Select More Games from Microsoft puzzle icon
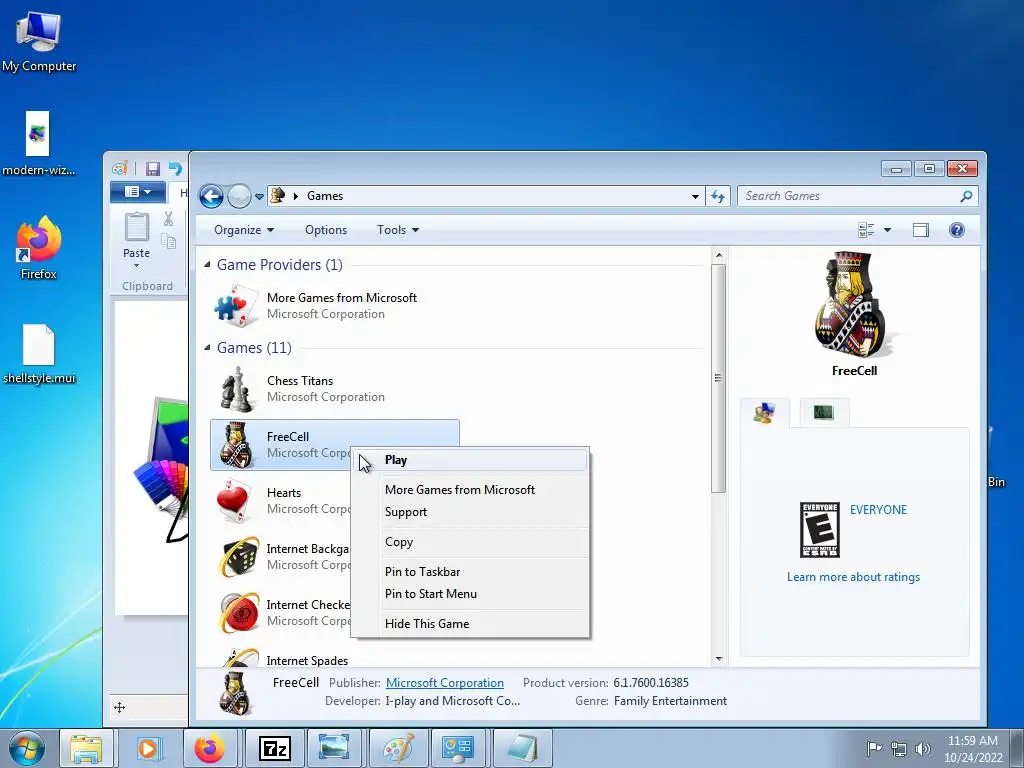The width and height of the screenshot is (1024, 768). point(235,306)
